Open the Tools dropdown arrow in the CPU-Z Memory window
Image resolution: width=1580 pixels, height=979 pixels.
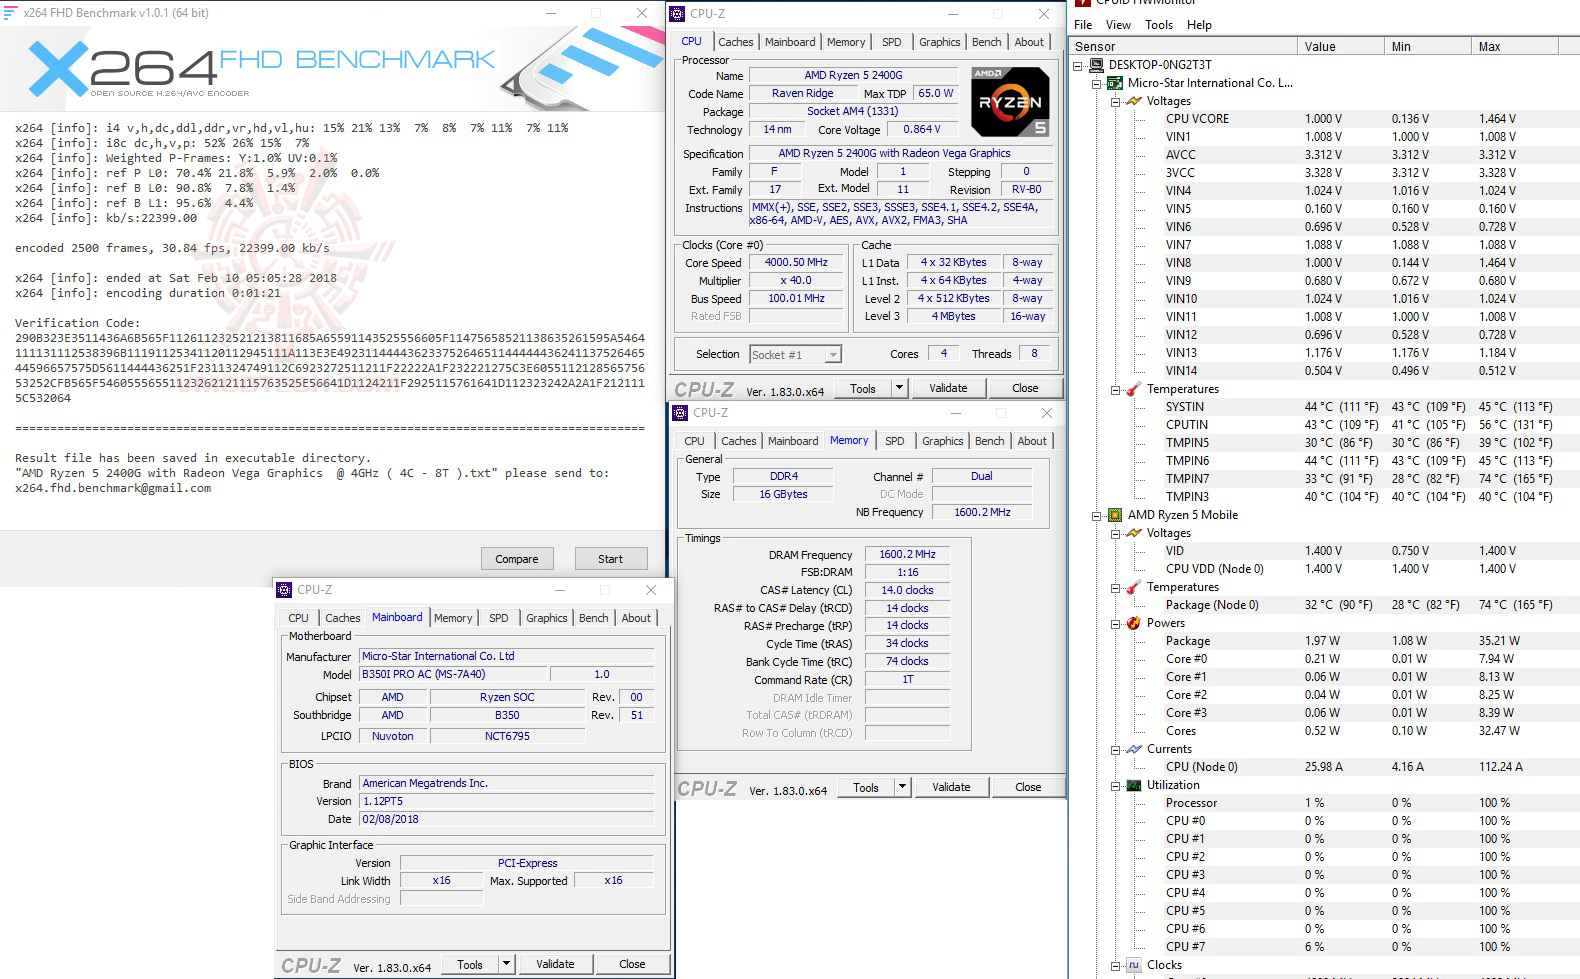[902, 787]
